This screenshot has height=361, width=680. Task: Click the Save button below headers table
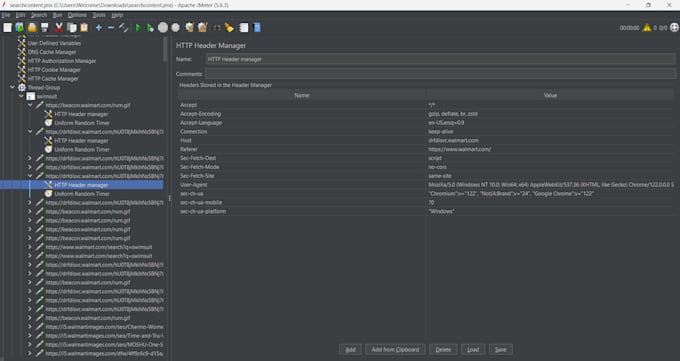point(500,349)
